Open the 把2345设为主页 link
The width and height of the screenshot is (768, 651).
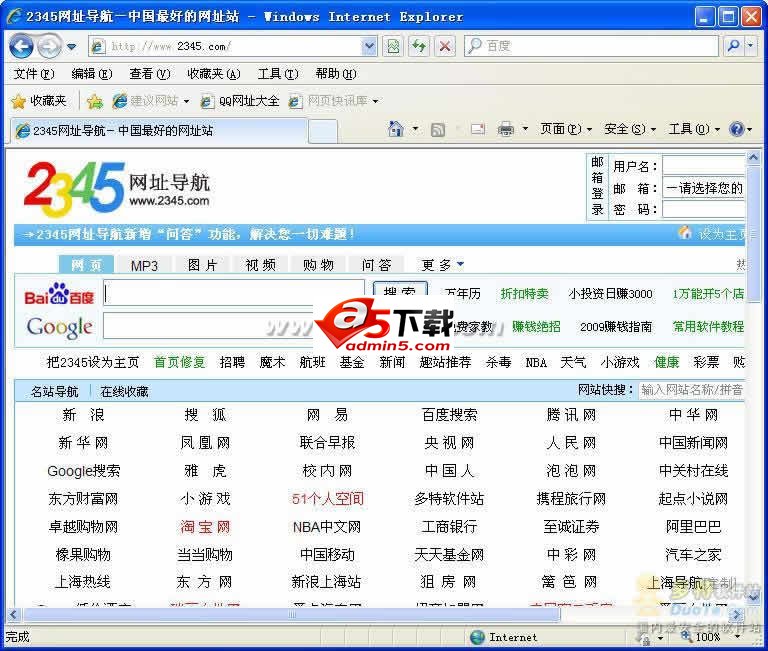coord(93,362)
